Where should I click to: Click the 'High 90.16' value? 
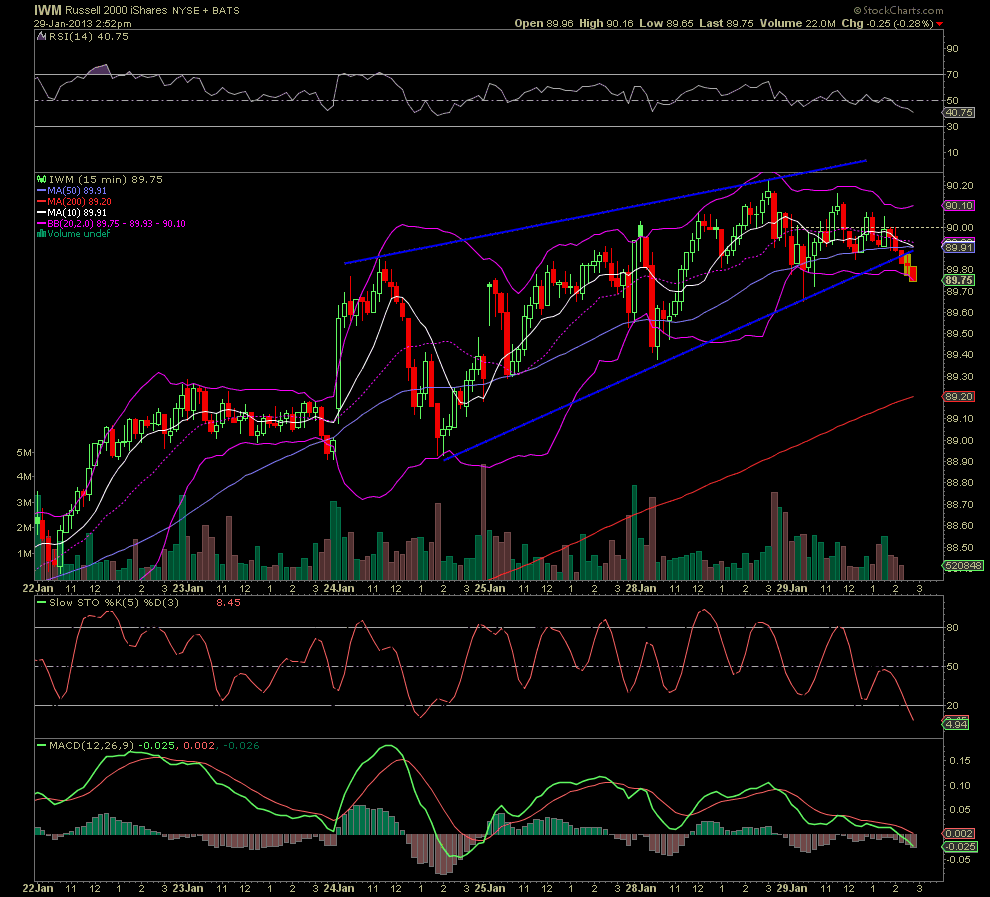(x=605, y=23)
